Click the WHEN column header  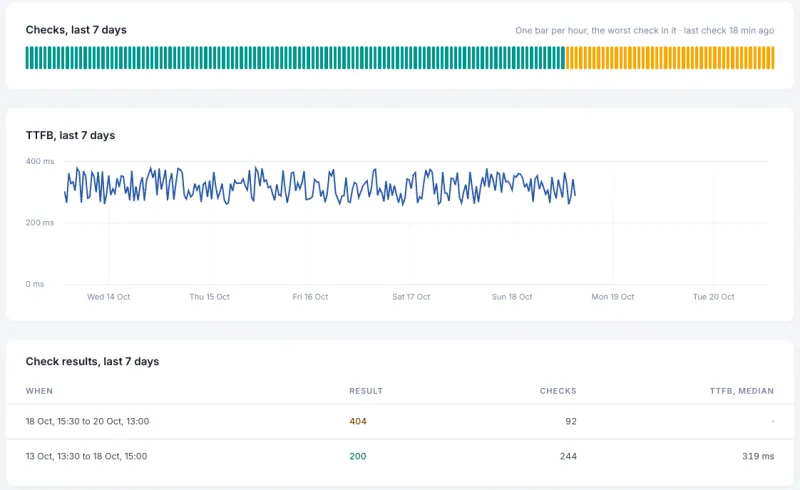point(39,391)
